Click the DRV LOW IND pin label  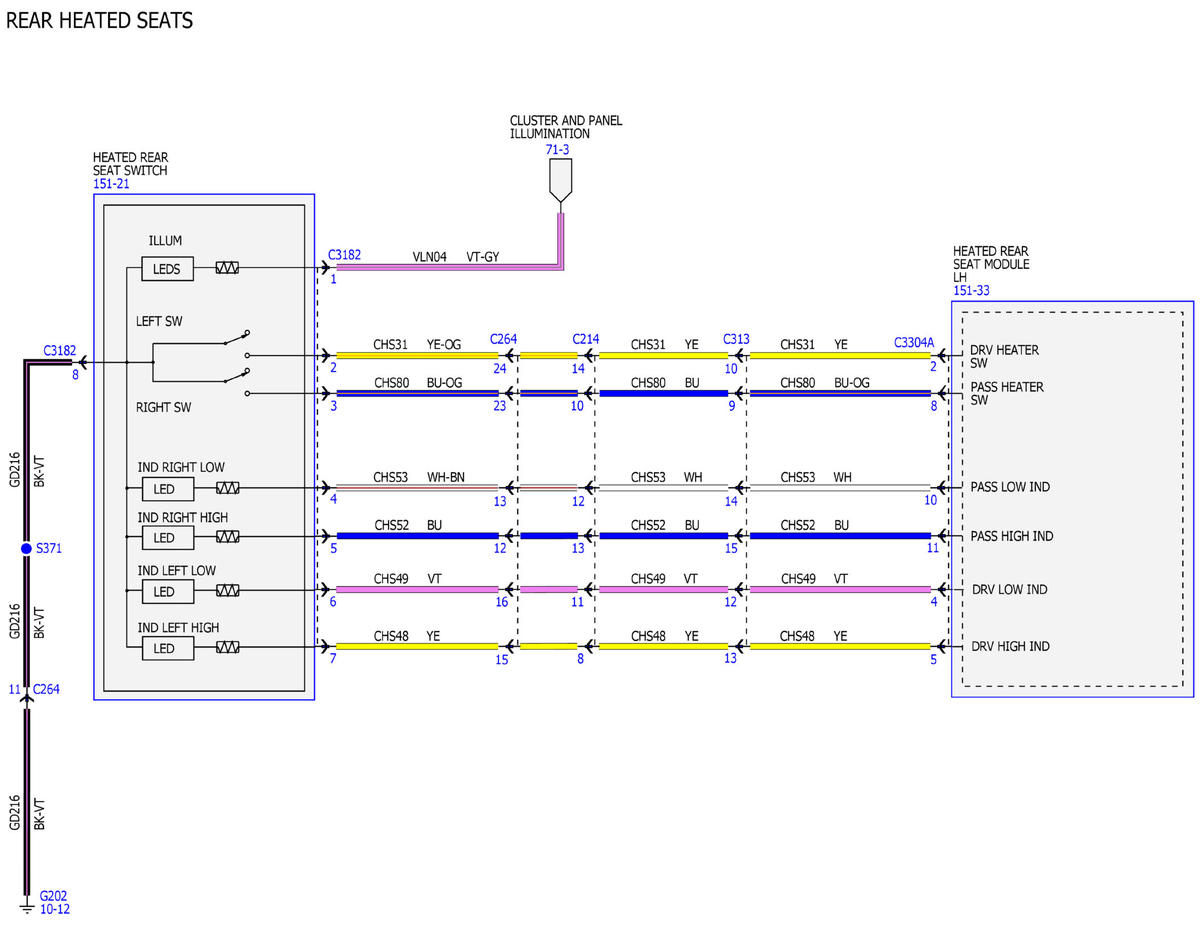coord(1009,590)
